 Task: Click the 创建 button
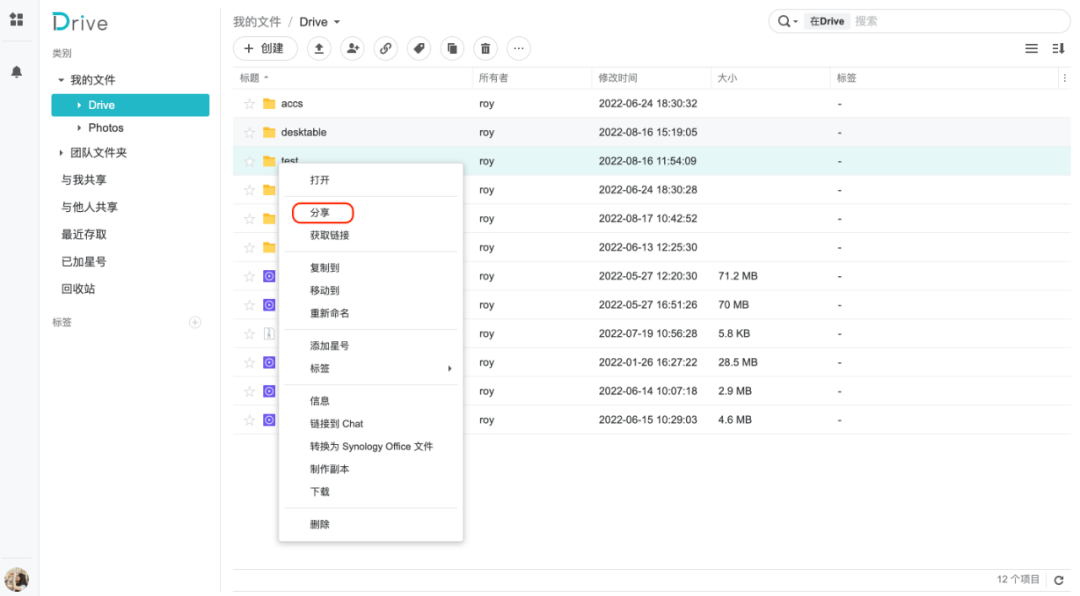(264, 48)
